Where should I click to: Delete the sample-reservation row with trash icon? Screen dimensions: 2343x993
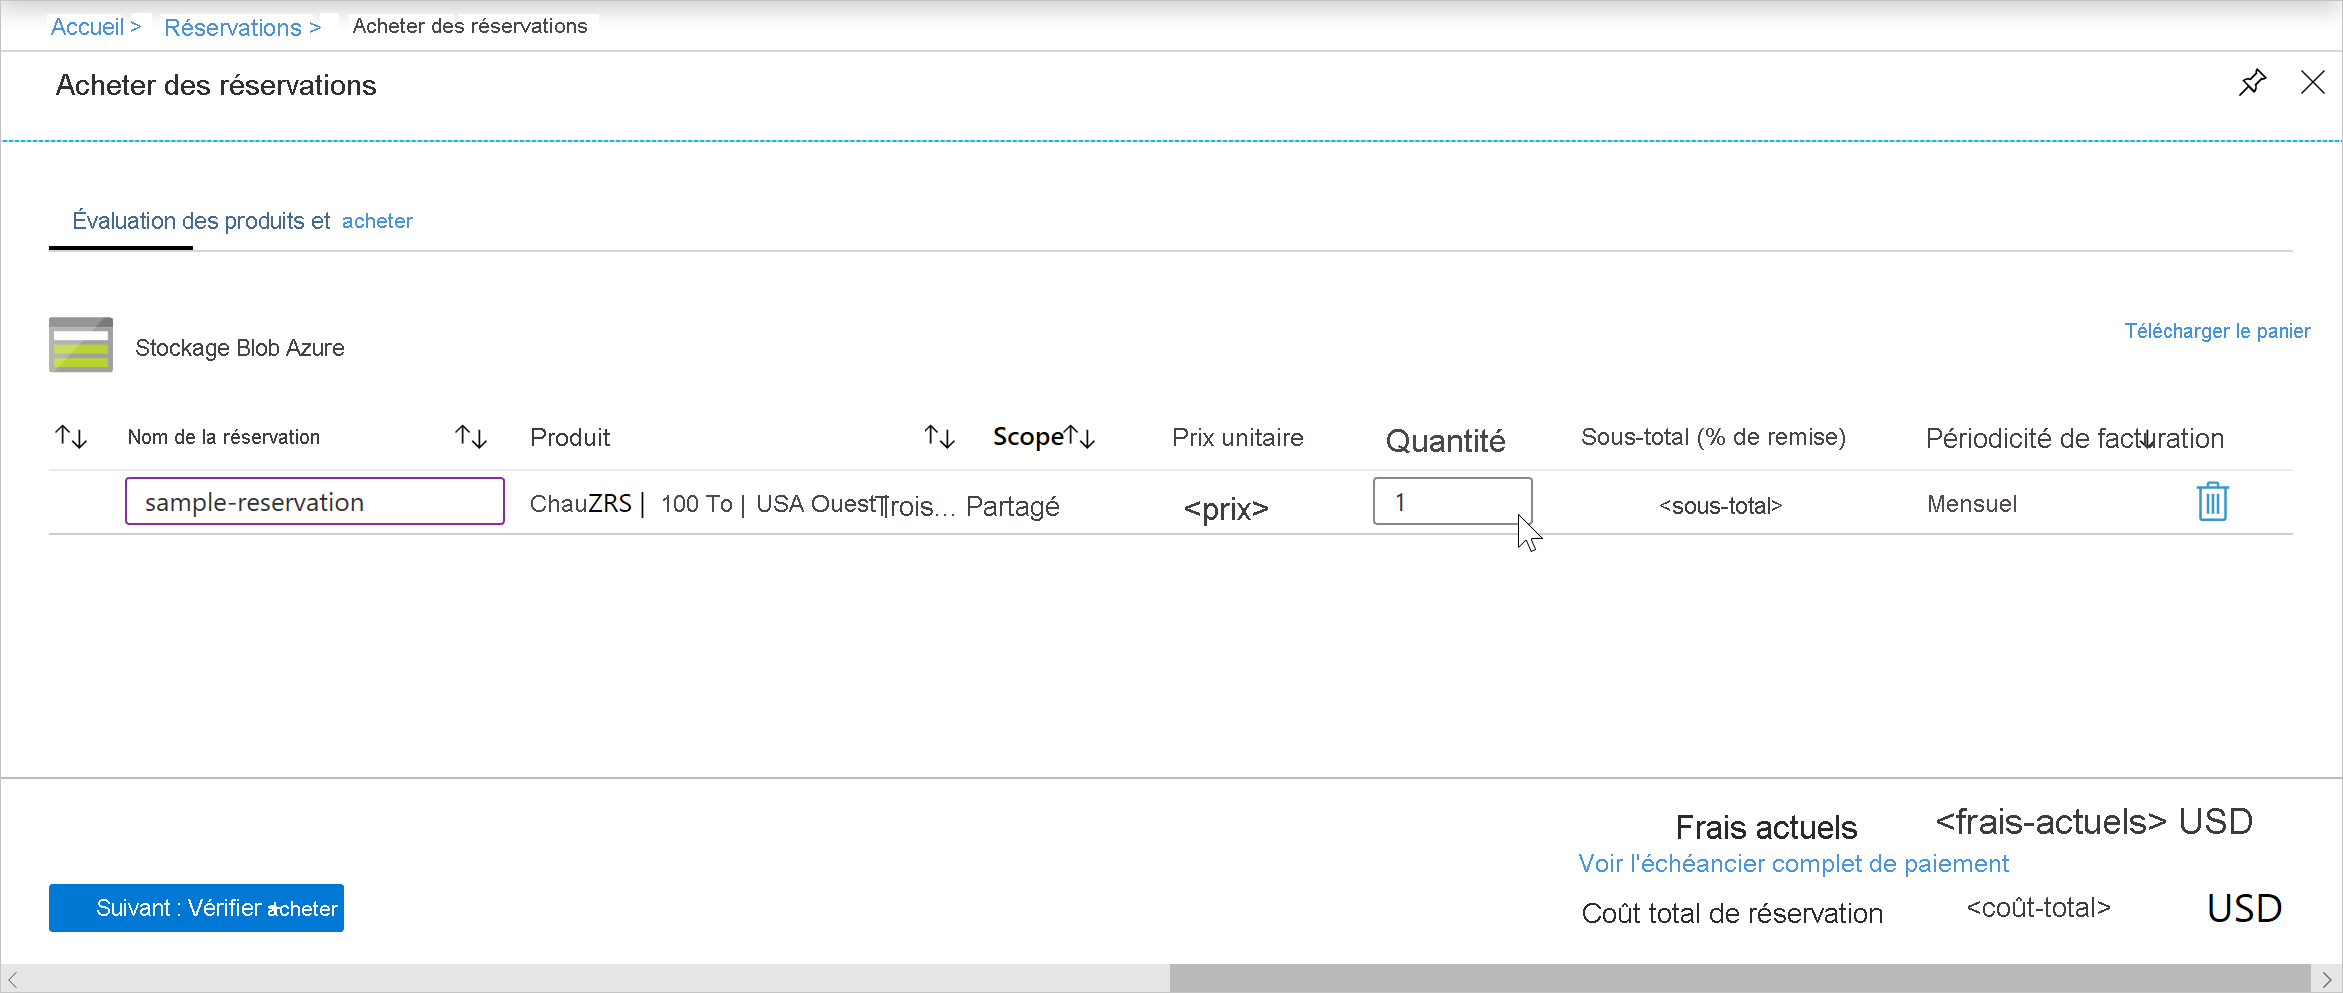[2212, 502]
